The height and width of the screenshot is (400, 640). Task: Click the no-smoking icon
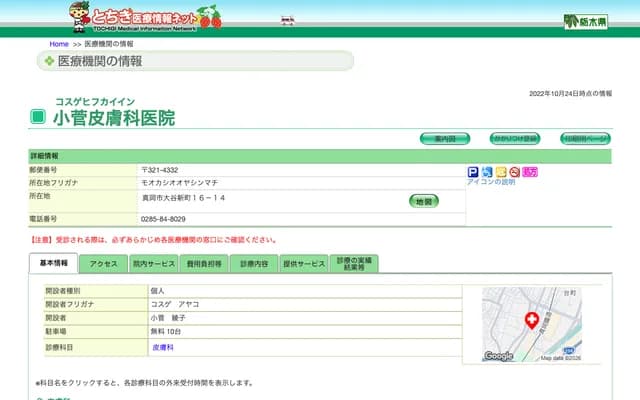(x=515, y=172)
